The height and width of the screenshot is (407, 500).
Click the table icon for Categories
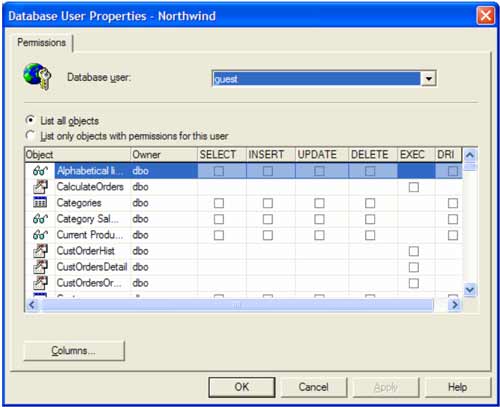(x=40, y=202)
